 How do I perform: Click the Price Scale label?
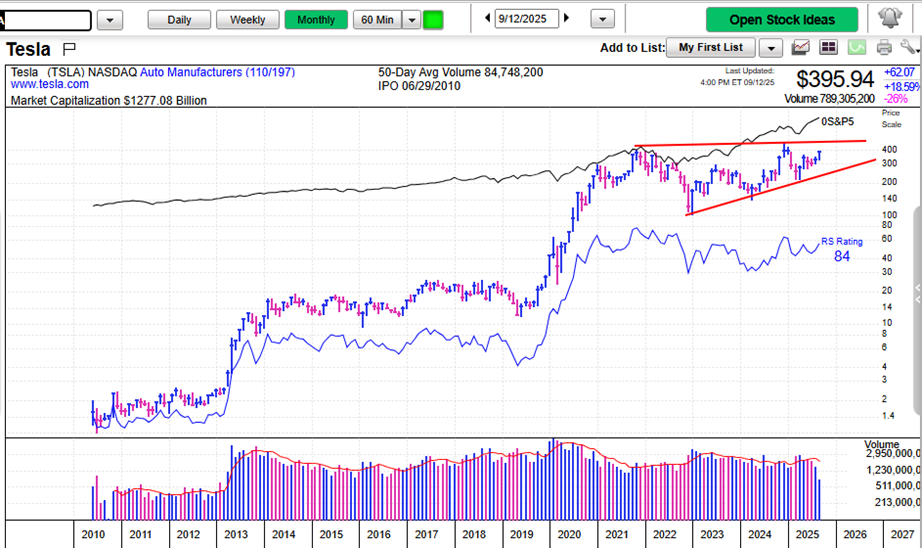(x=891, y=118)
